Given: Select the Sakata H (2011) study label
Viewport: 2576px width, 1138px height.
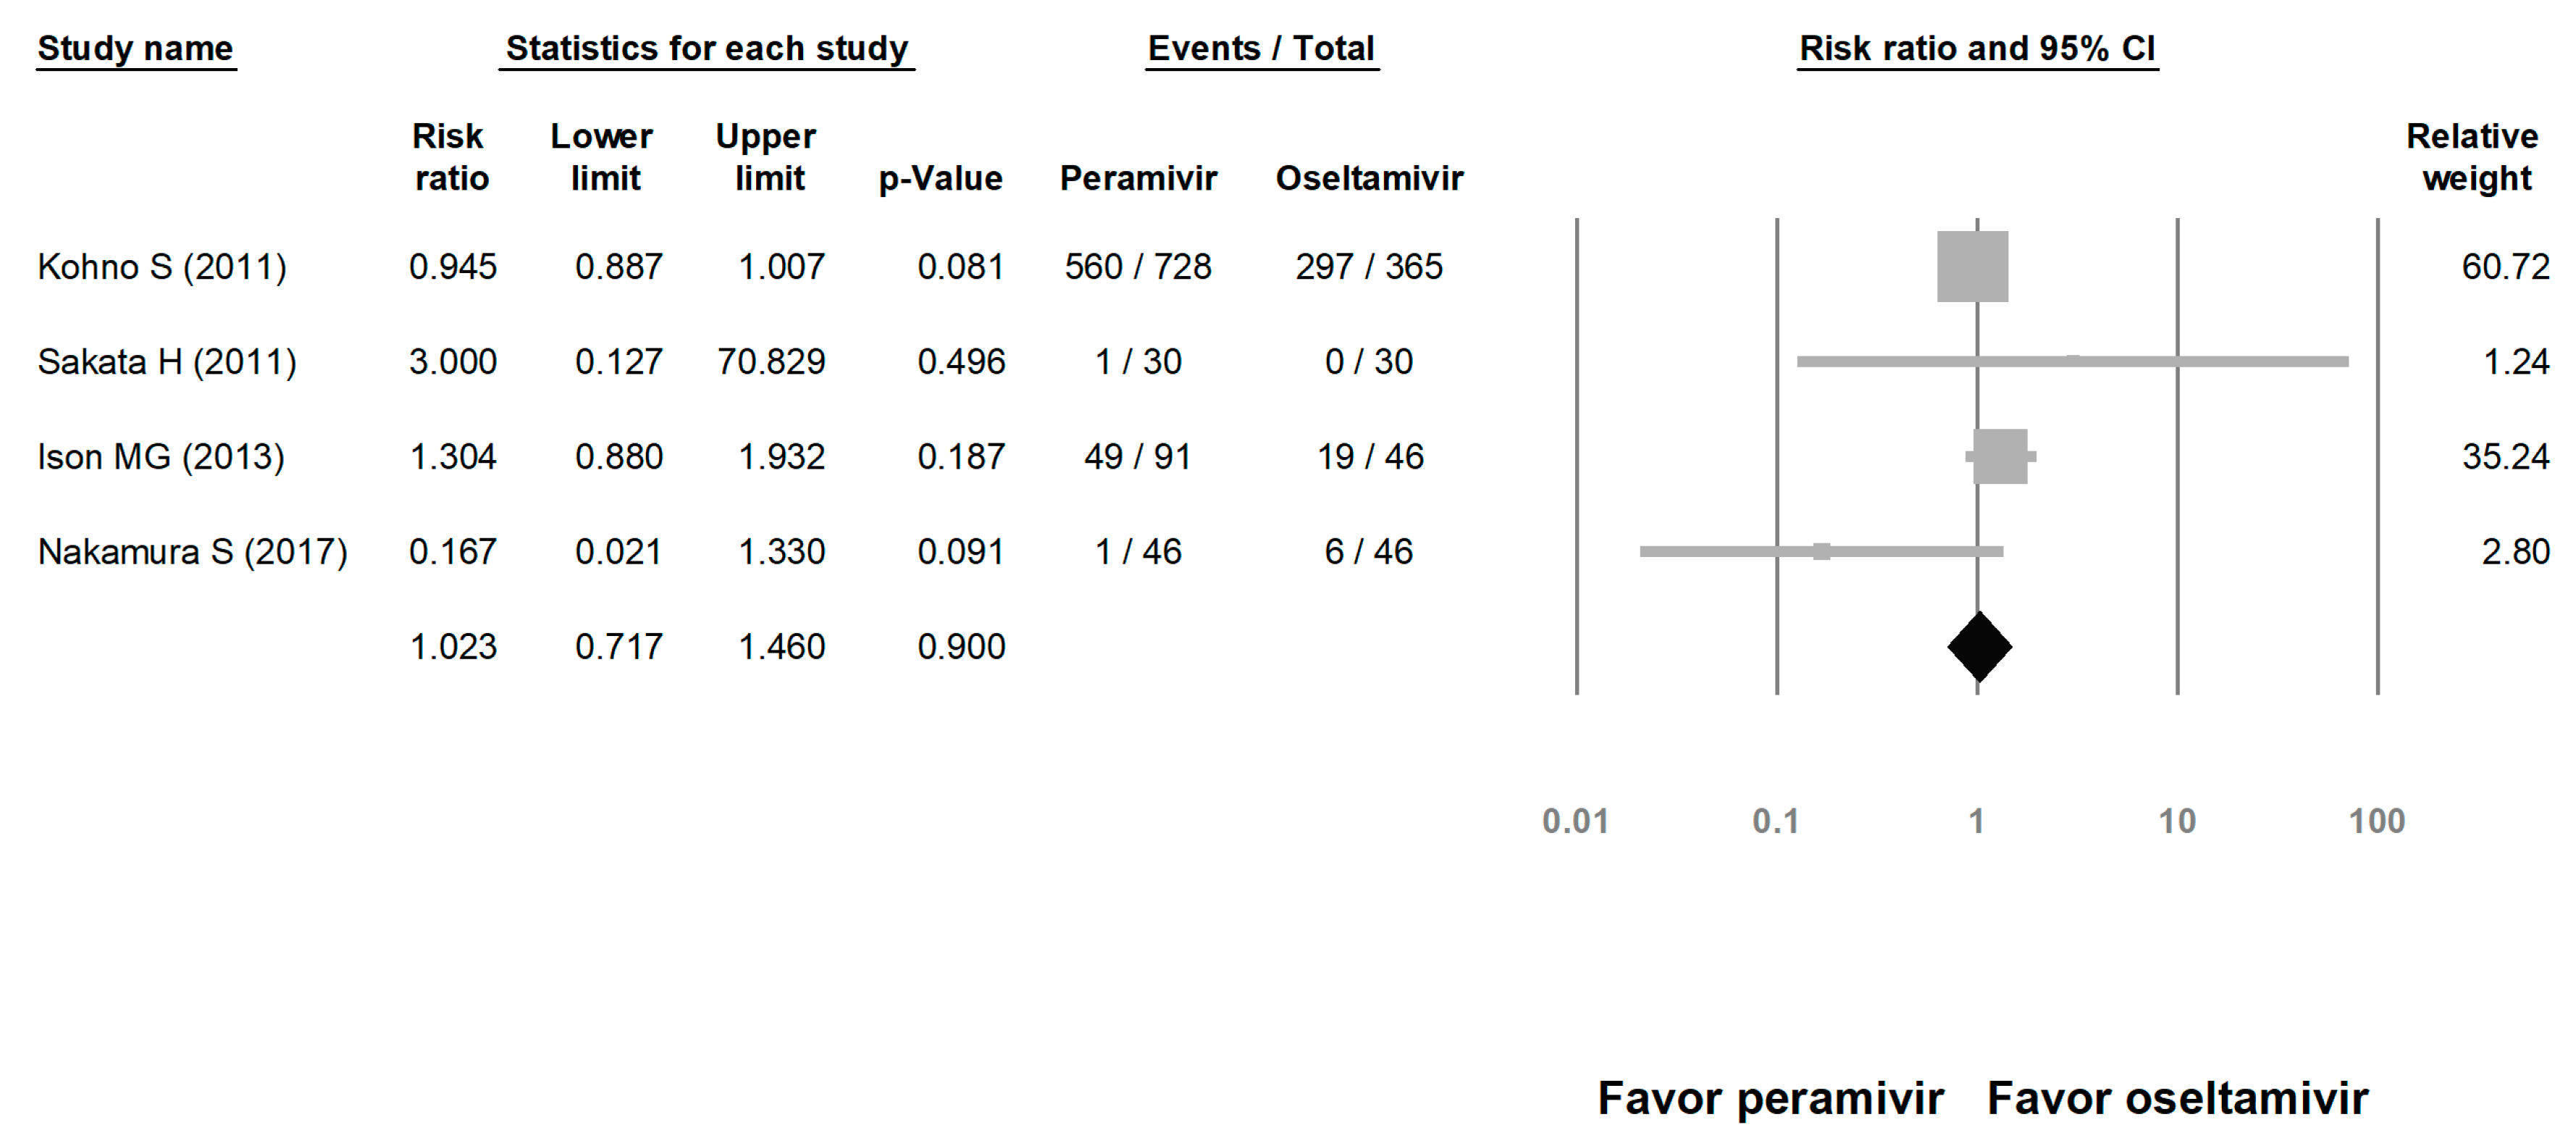Looking at the screenshot, I should [167, 362].
